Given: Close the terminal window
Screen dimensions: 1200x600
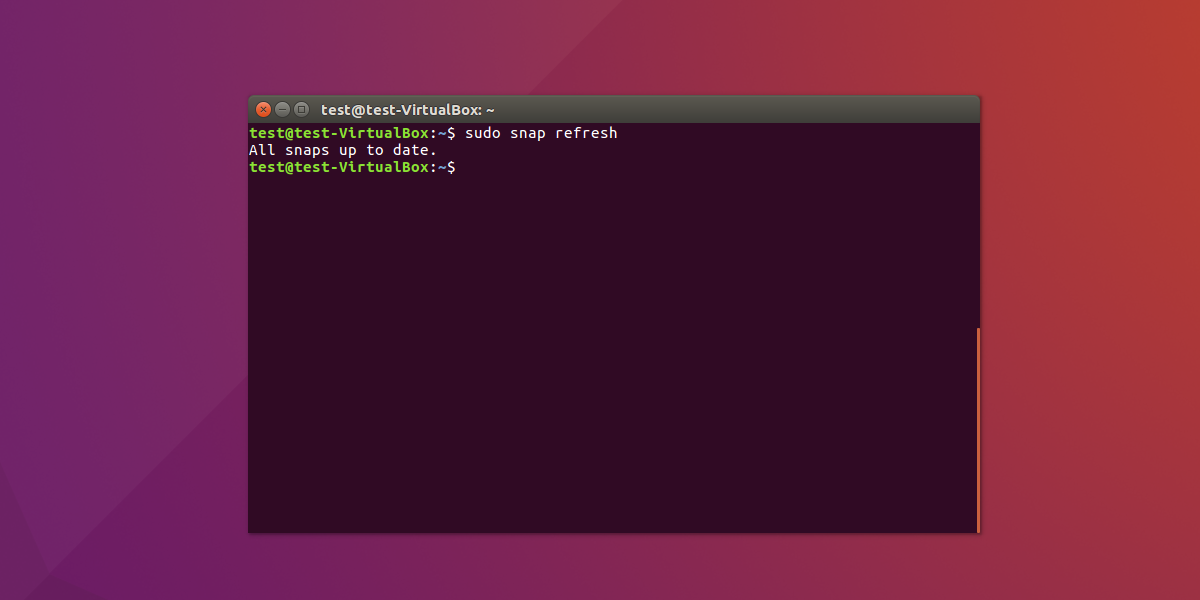Looking at the screenshot, I should 264,109.
